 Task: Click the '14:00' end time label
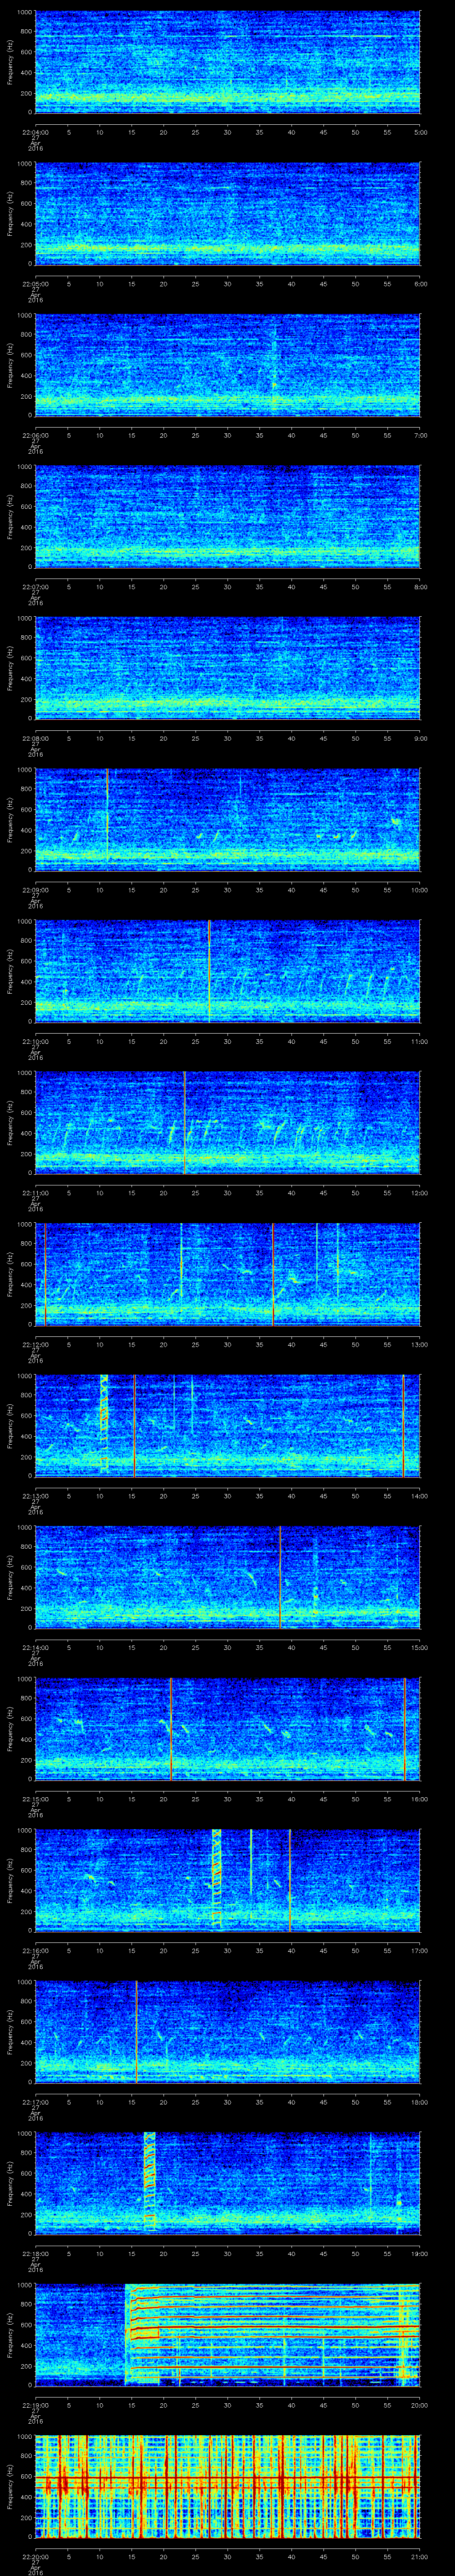click(419, 1495)
